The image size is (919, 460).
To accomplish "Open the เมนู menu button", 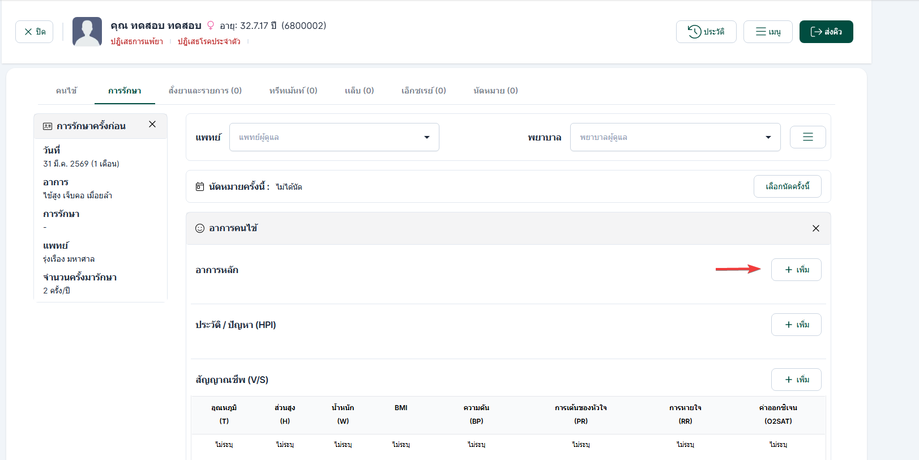I will click(768, 32).
